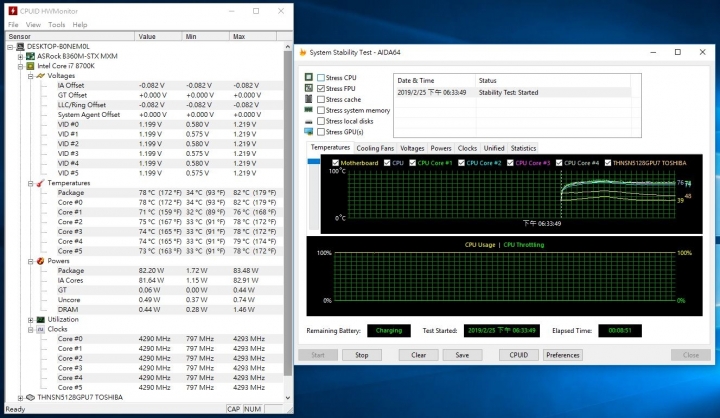This screenshot has height=418, width=720.
Task: Switch to the Voltages tab in AIDA64
Action: tap(412, 148)
